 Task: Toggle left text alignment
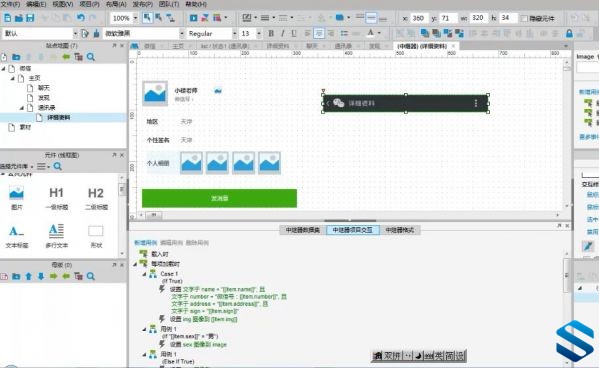(x=308, y=34)
